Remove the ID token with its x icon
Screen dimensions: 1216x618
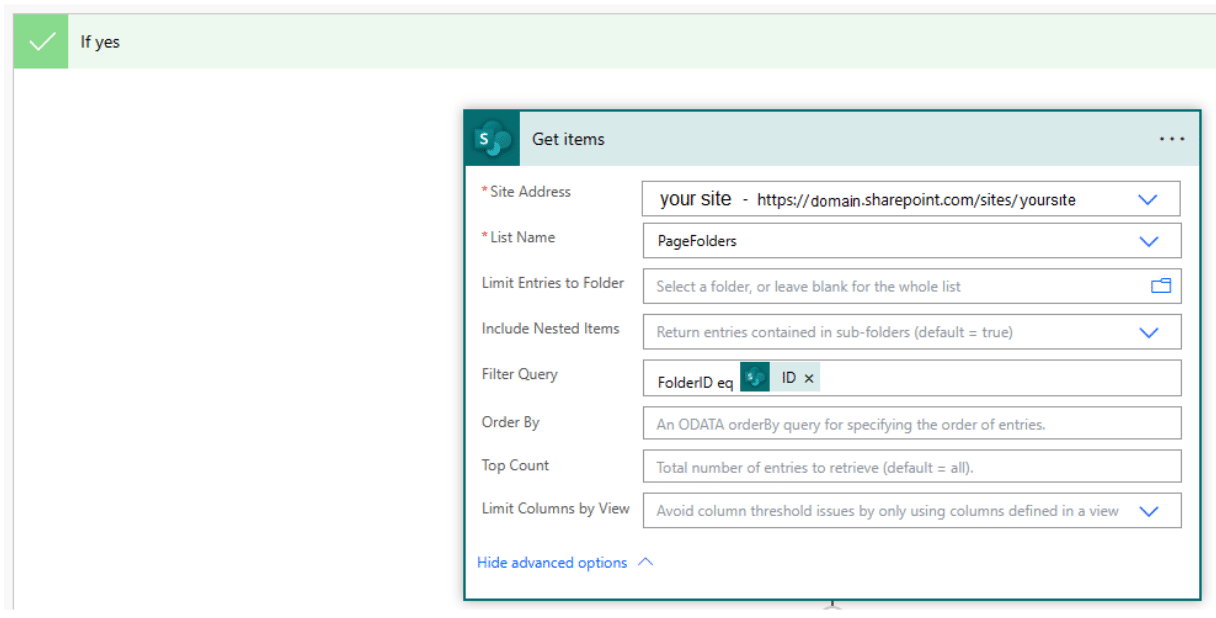pyautogui.click(x=808, y=377)
